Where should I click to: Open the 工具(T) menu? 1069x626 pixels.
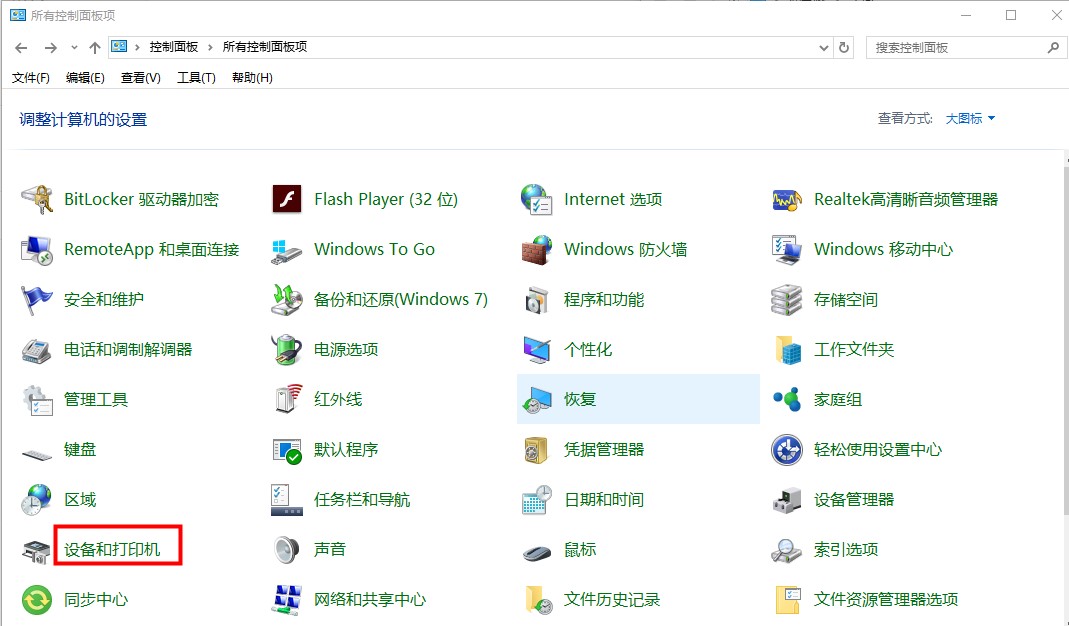tap(196, 78)
